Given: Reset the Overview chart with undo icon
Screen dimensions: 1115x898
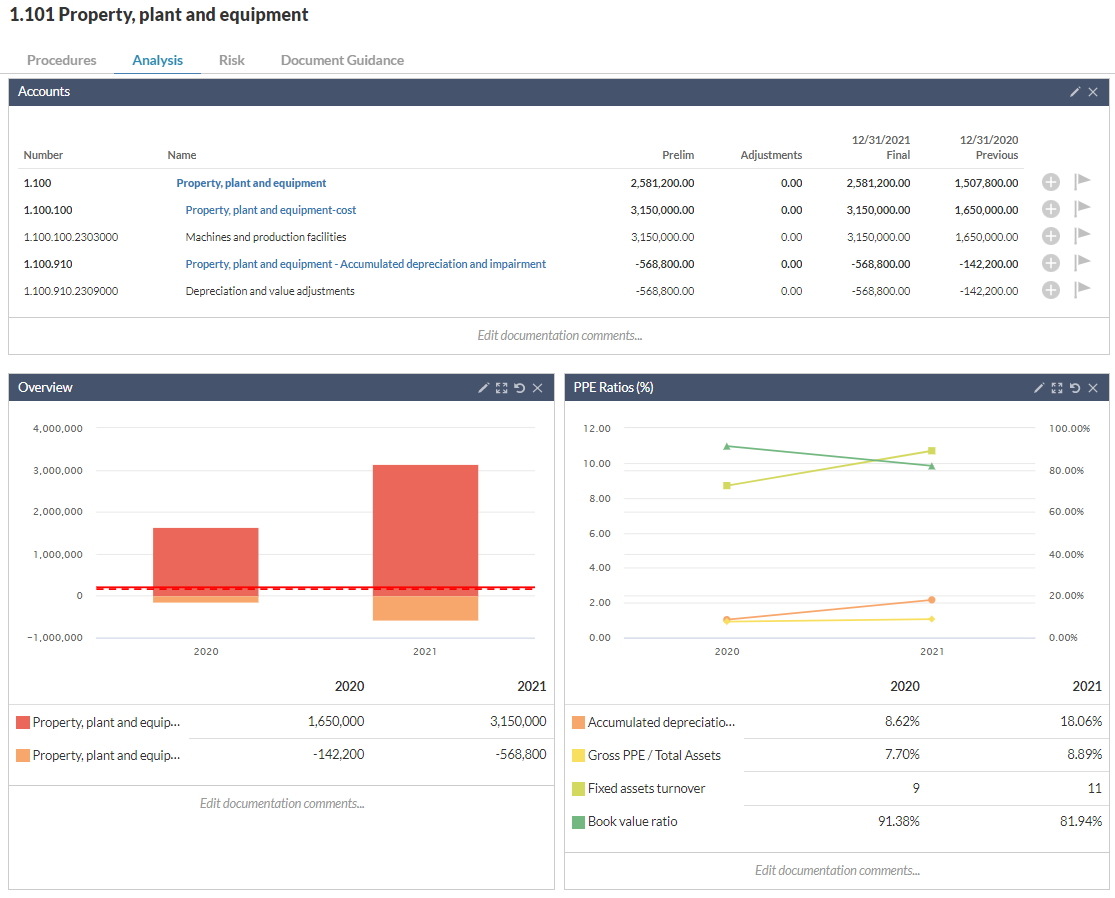Looking at the screenshot, I should click(519, 388).
